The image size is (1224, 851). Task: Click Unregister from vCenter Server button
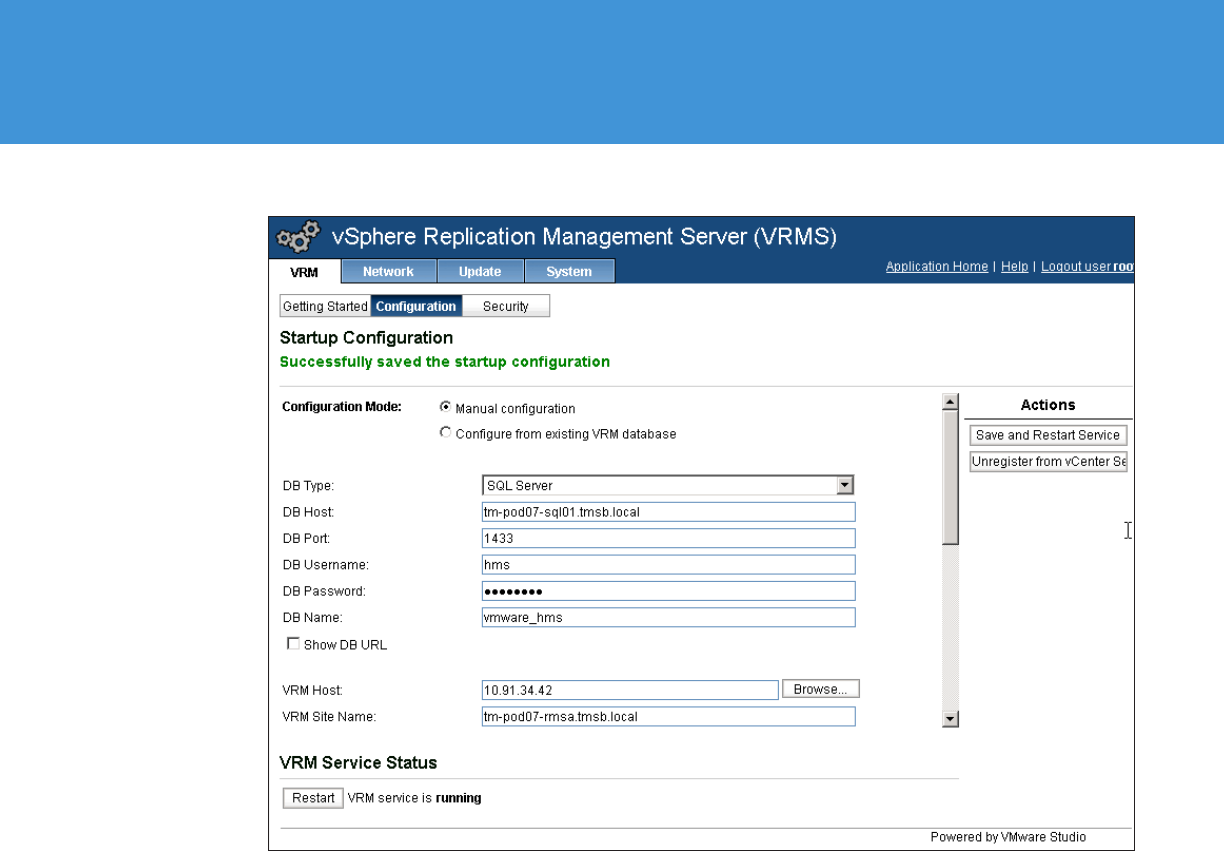[1048, 462]
